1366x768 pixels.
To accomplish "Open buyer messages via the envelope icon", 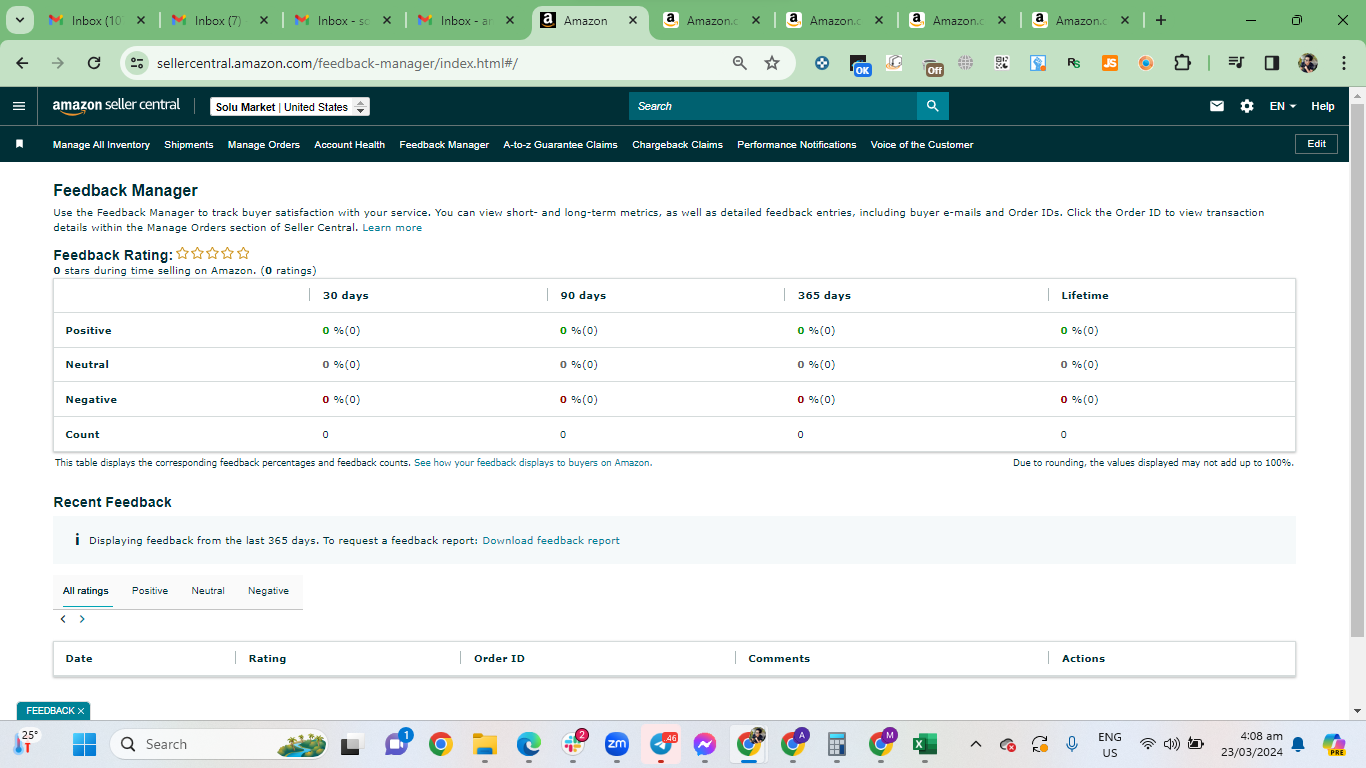I will click(1217, 106).
